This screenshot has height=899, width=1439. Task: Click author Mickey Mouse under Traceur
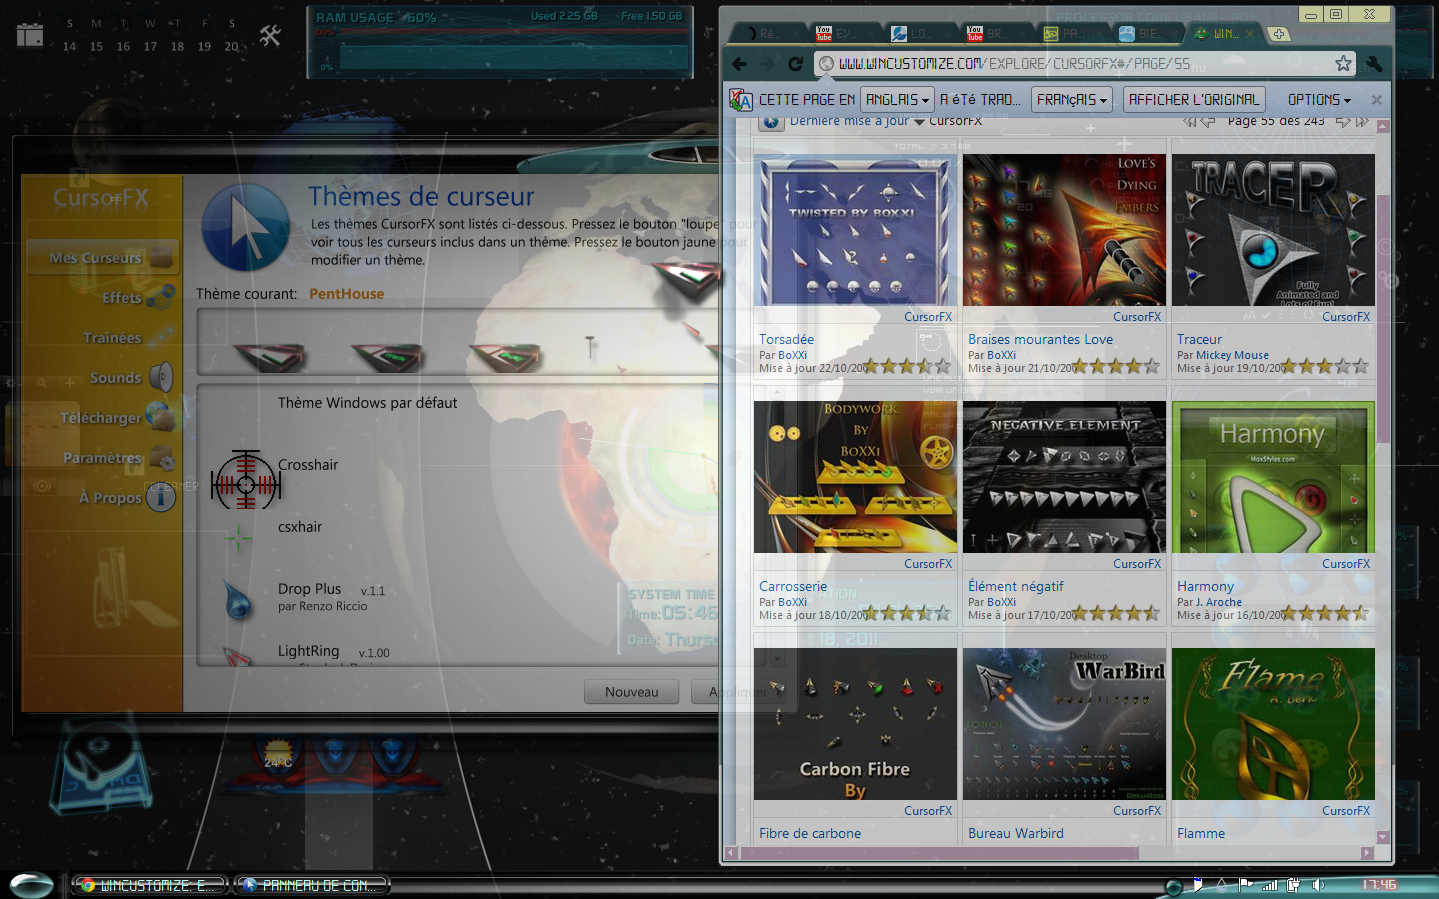[x=1232, y=355]
